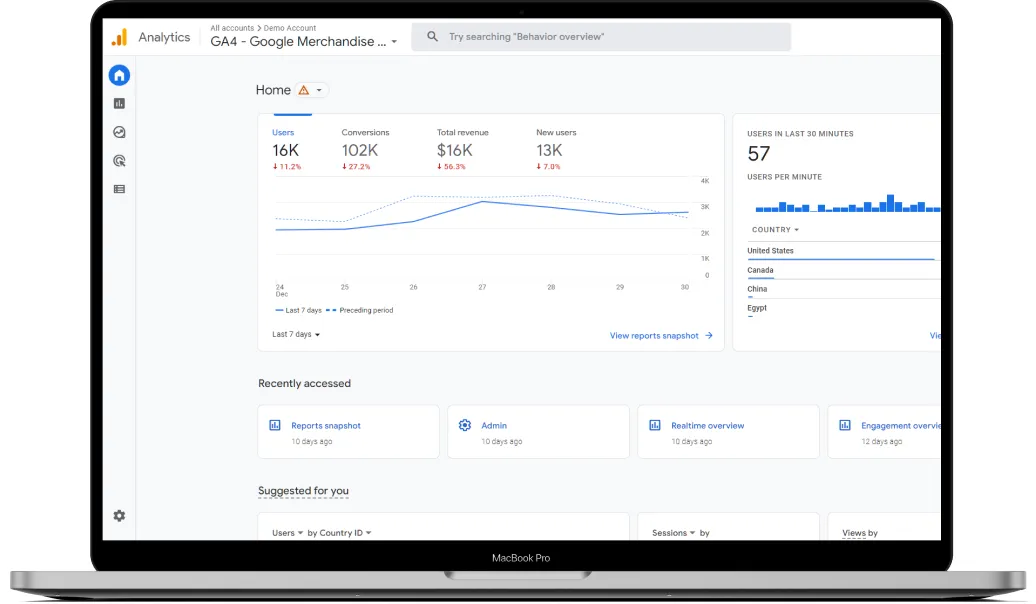
Task: Open the Country ID dimension dropdown
Action: [x=345, y=533]
